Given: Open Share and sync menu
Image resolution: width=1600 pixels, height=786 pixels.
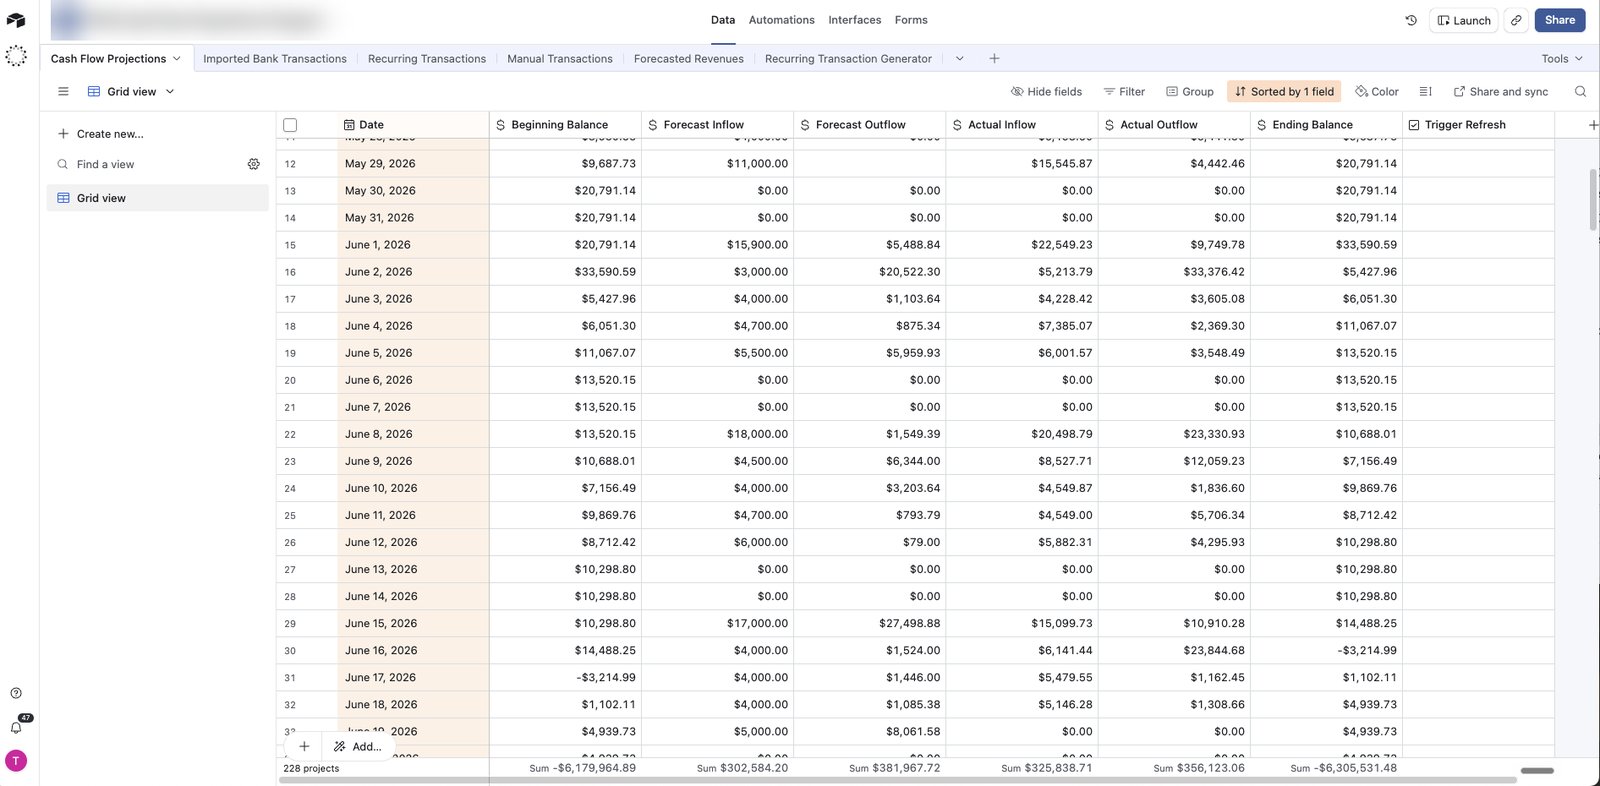Looking at the screenshot, I should click(1500, 91).
